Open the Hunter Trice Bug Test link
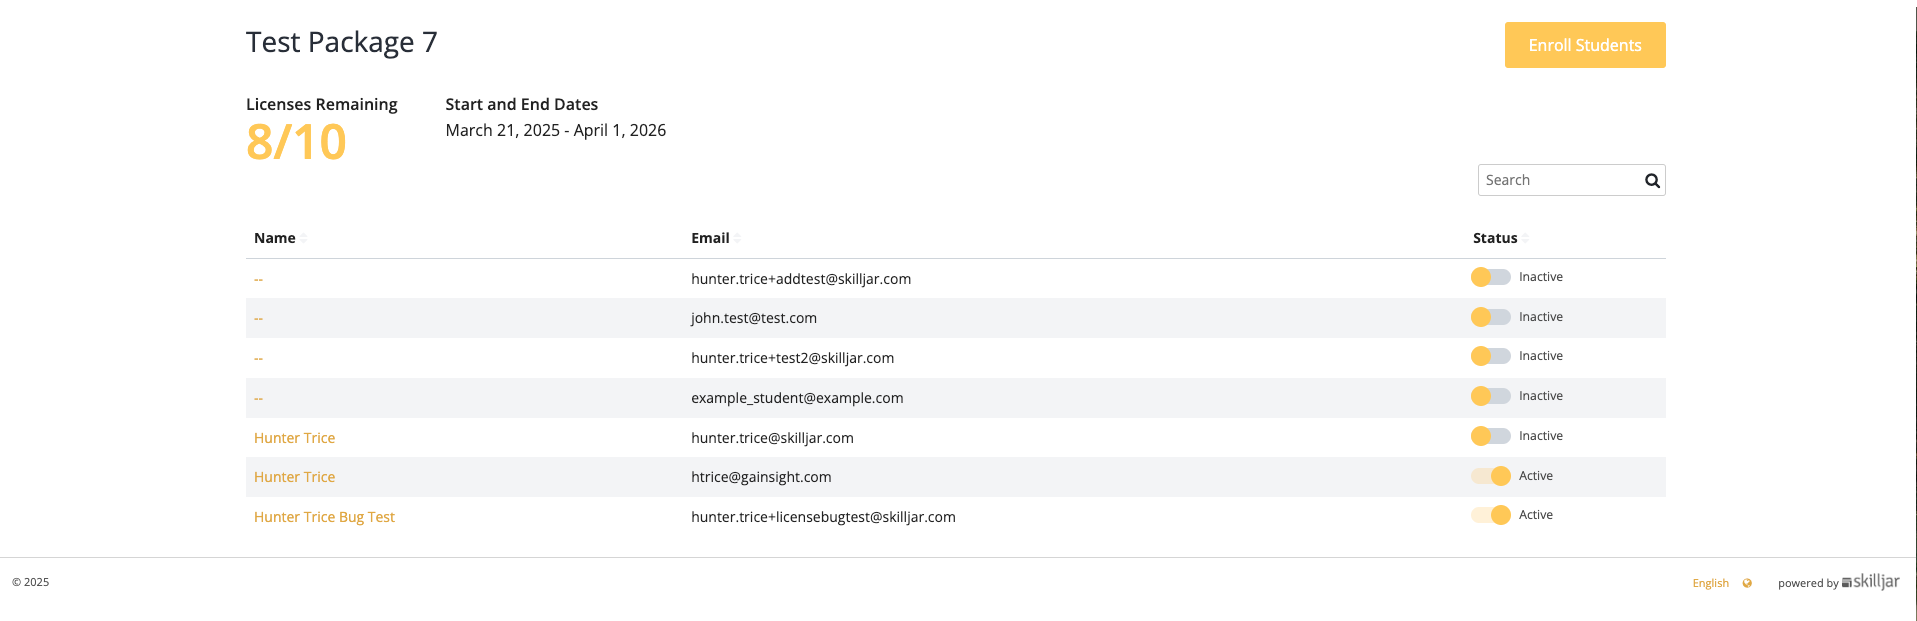 click(324, 517)
